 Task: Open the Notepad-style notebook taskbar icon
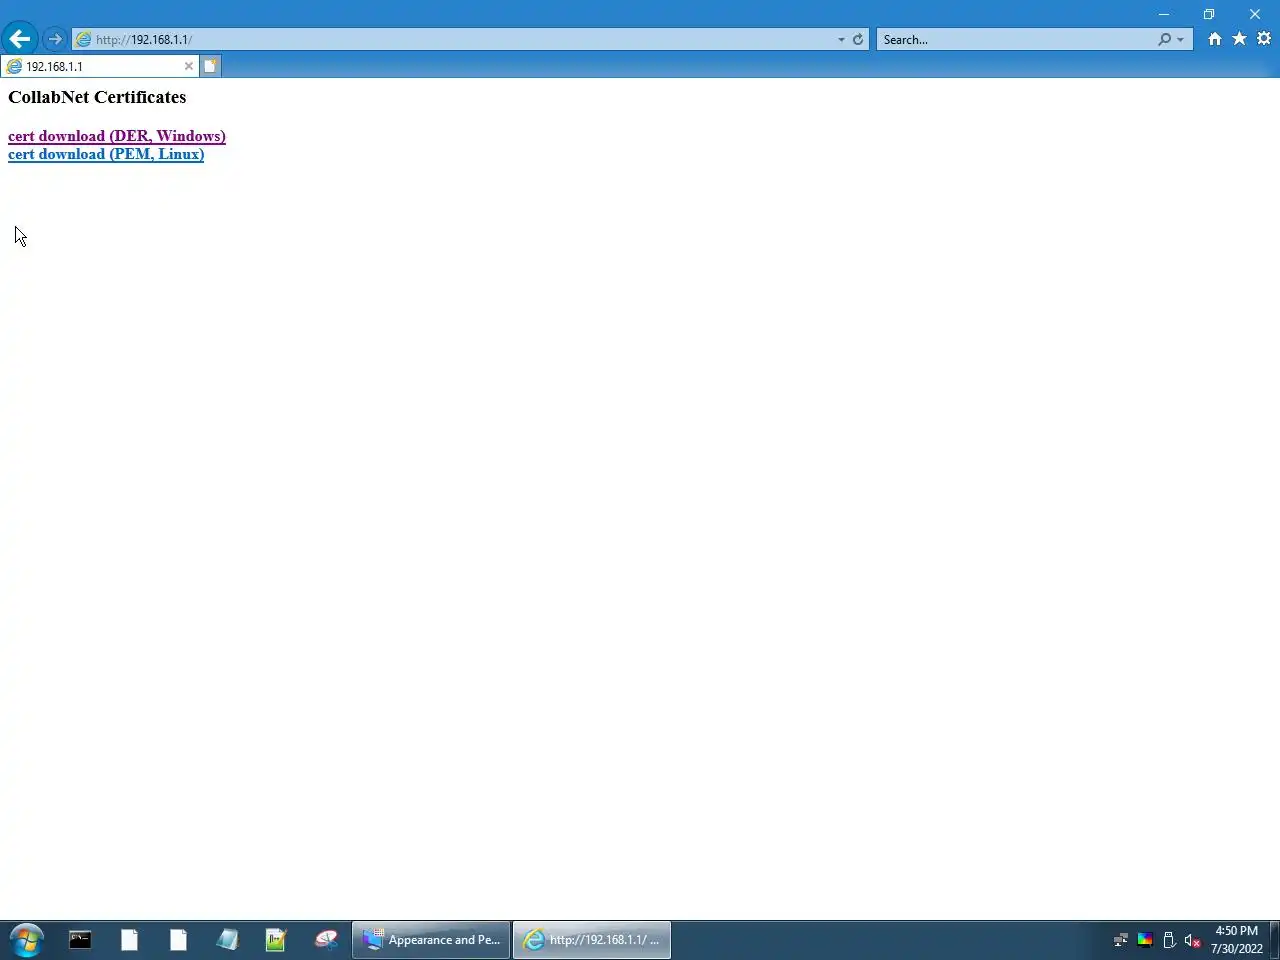pyautogui.click(x=227, y=940)
